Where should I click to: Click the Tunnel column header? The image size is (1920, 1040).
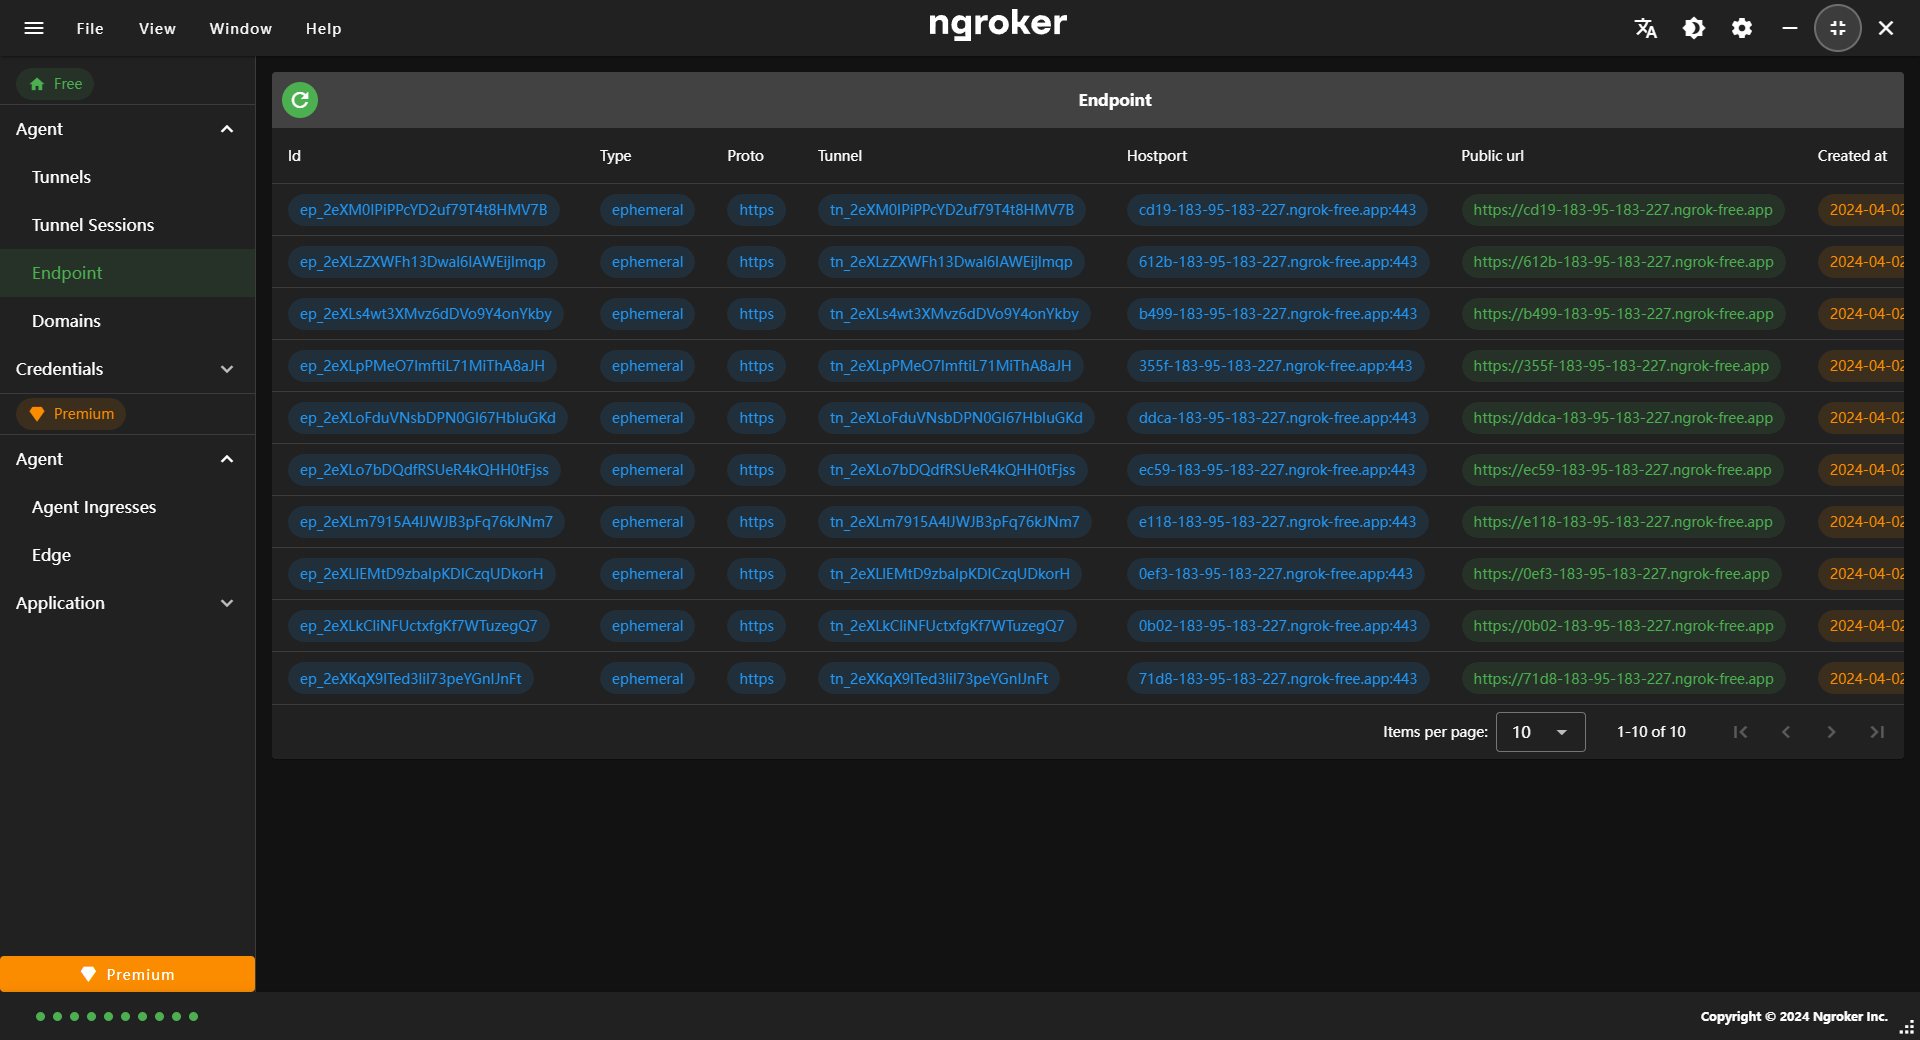(839, 156)
